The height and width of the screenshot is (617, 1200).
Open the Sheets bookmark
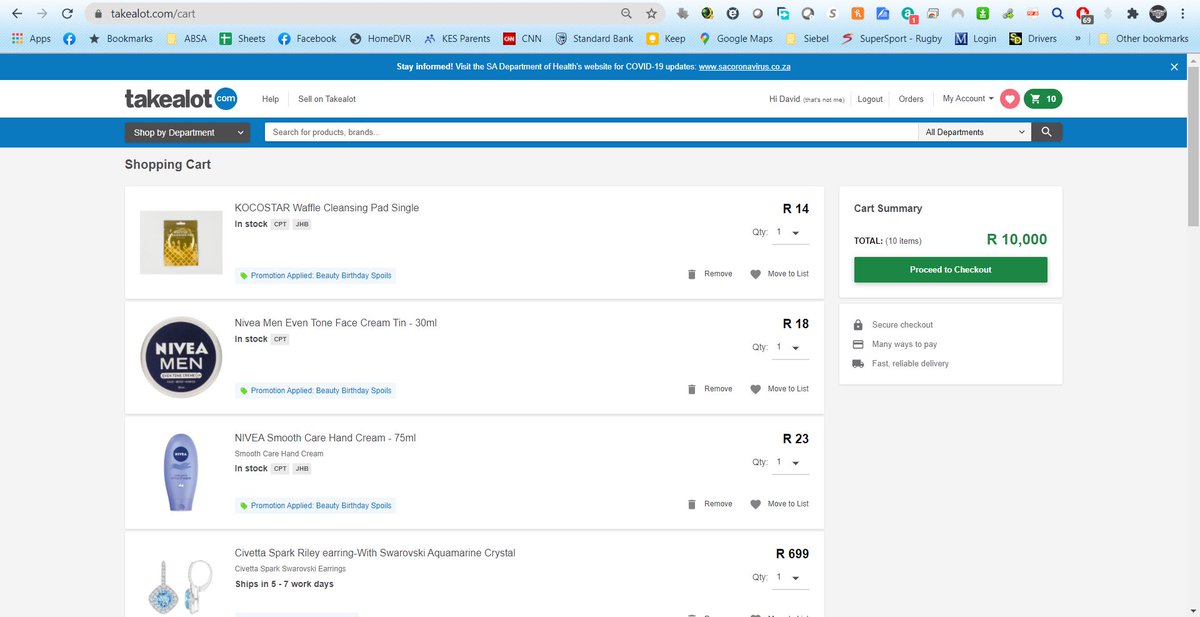[242, 39]
